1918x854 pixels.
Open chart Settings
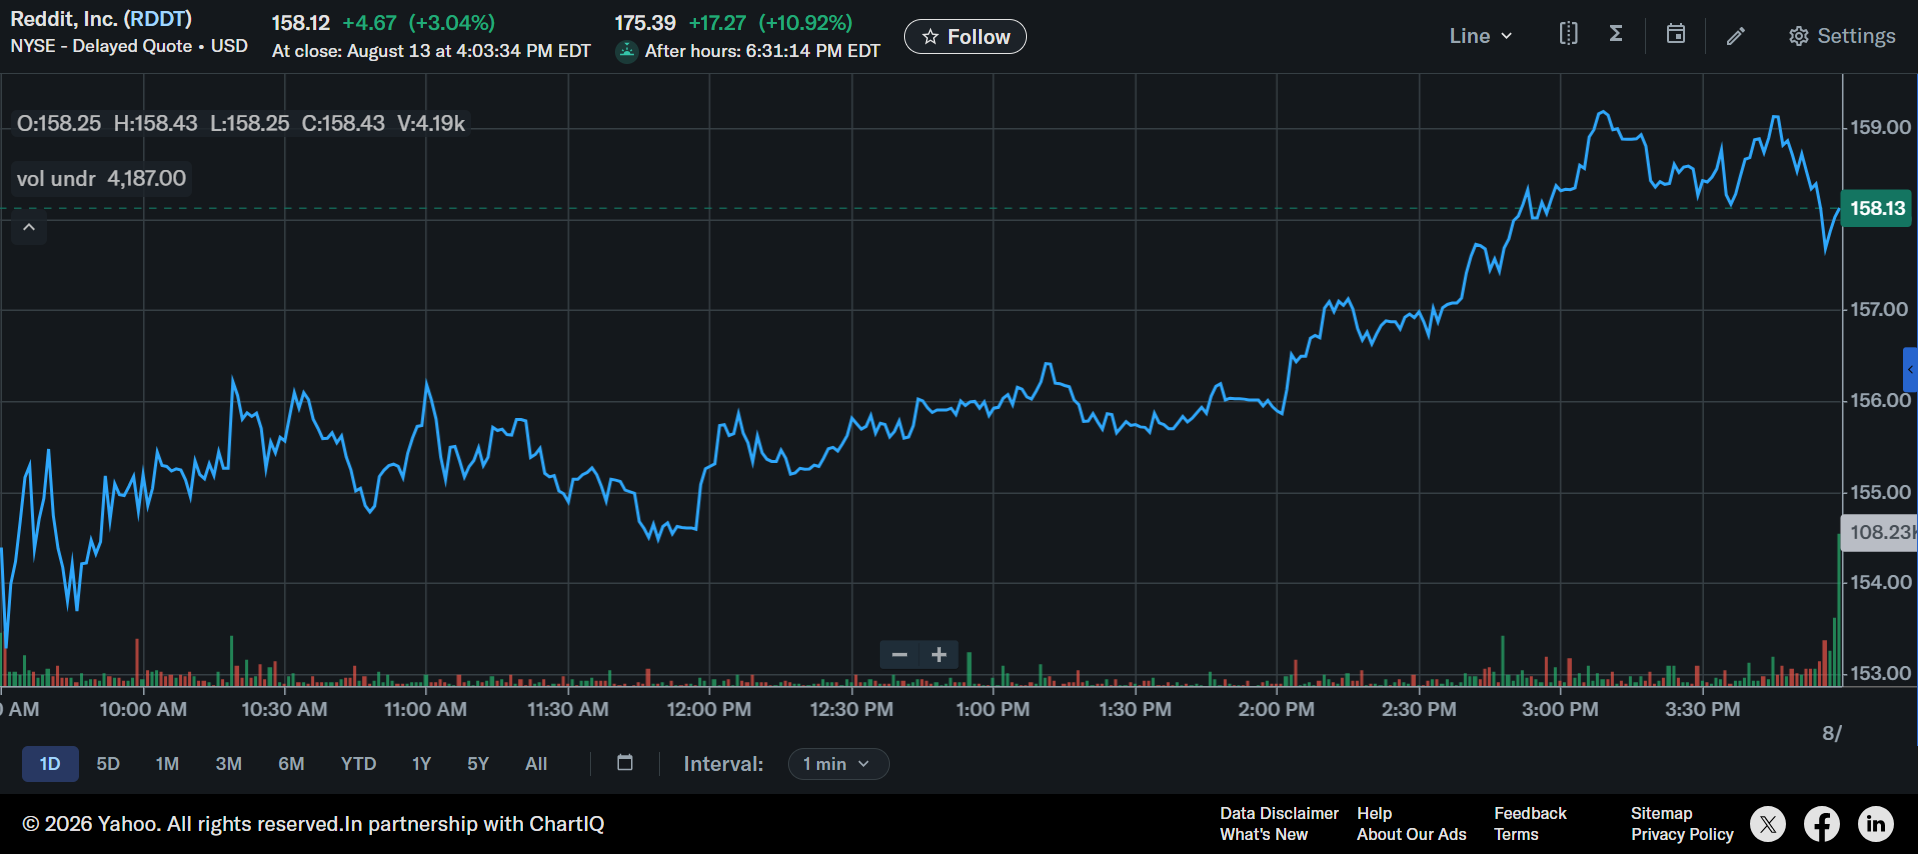click(x=1842, y=36)
